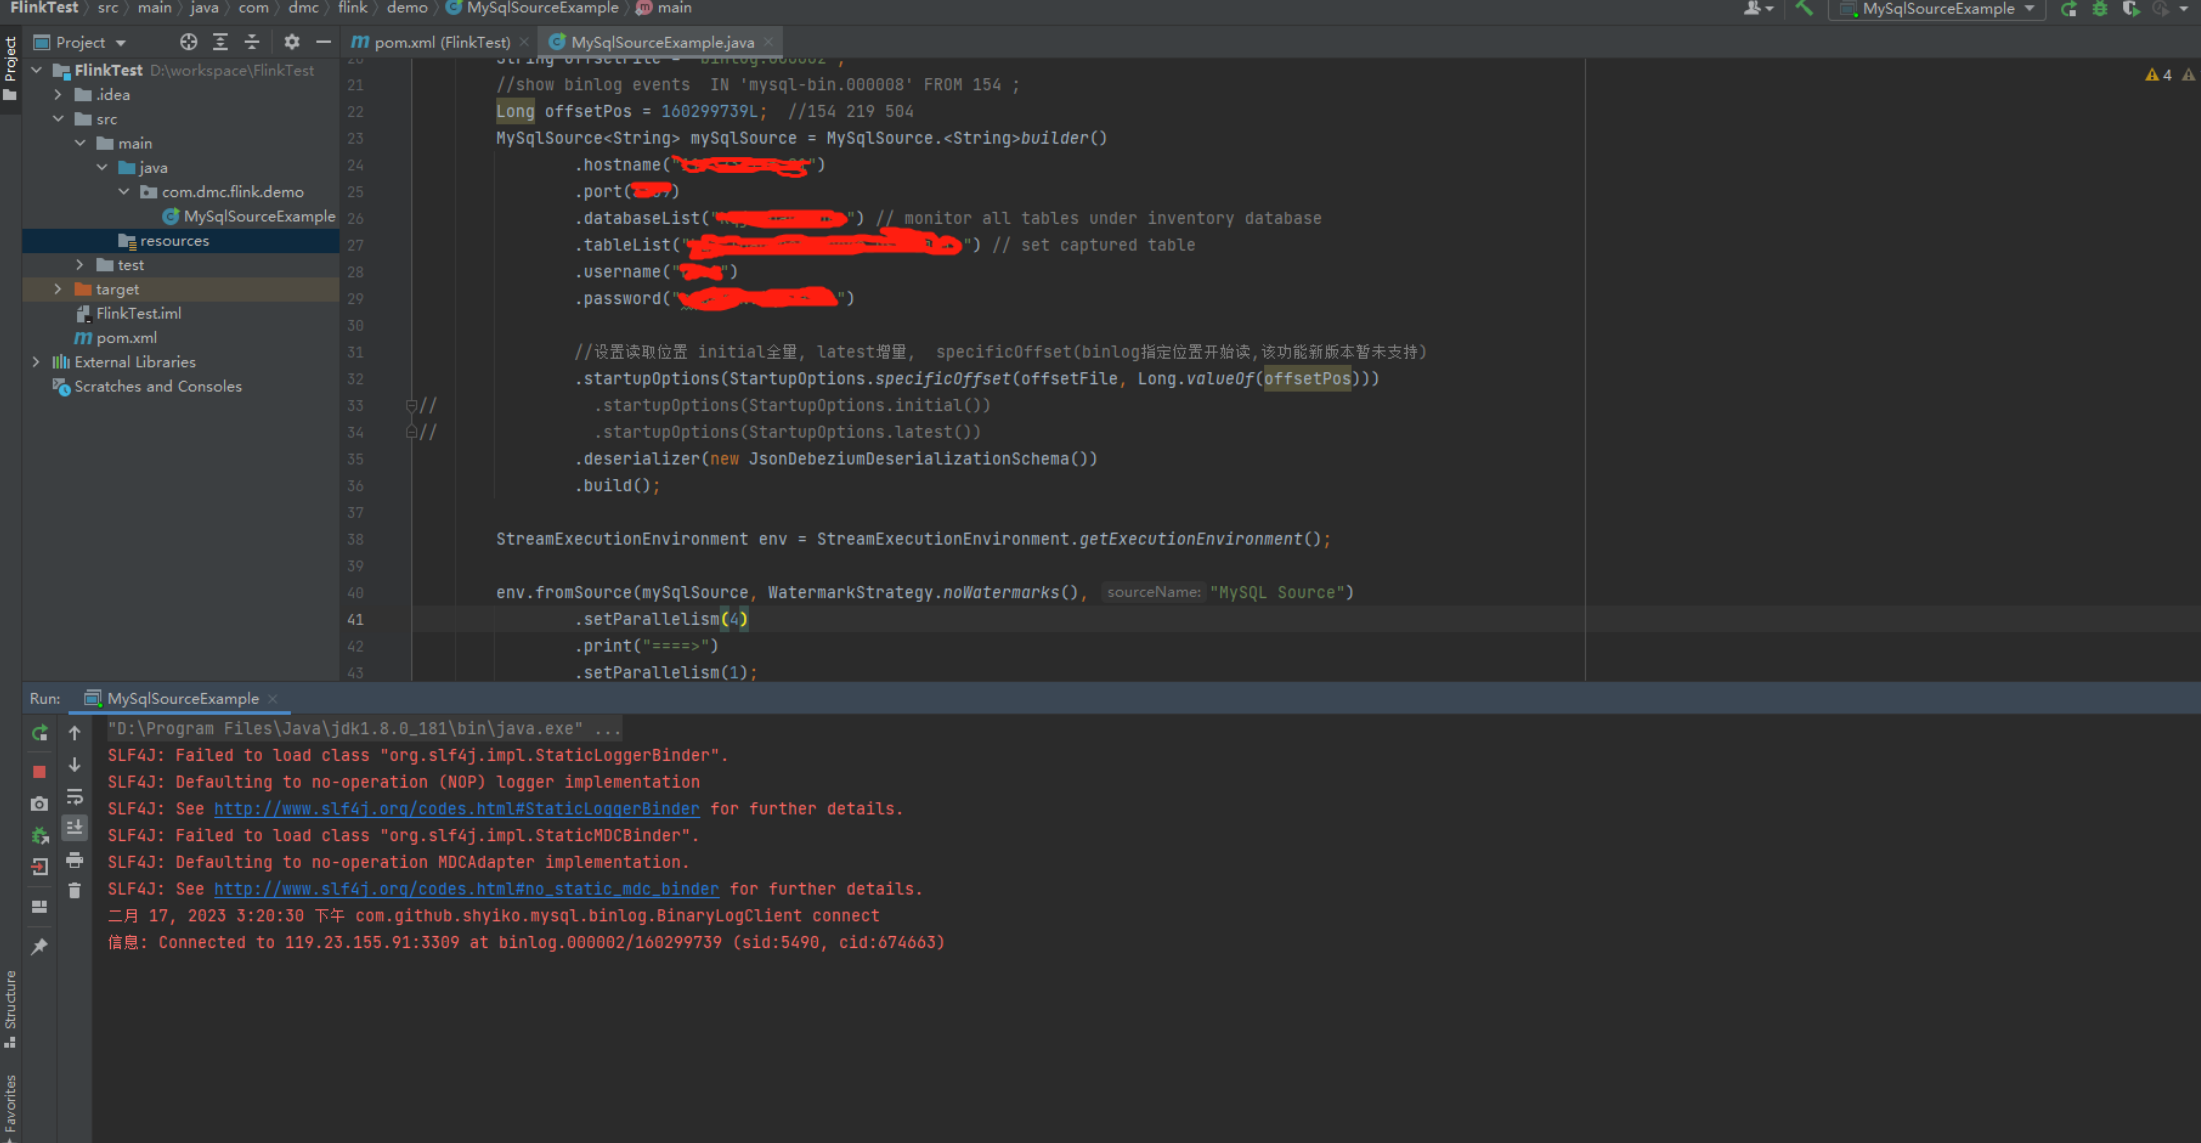Debug MySqlSourceExample with the bug icon
This screenshot has height=1143, width=2201.
pyautogui.click(x=2100, y=9)
